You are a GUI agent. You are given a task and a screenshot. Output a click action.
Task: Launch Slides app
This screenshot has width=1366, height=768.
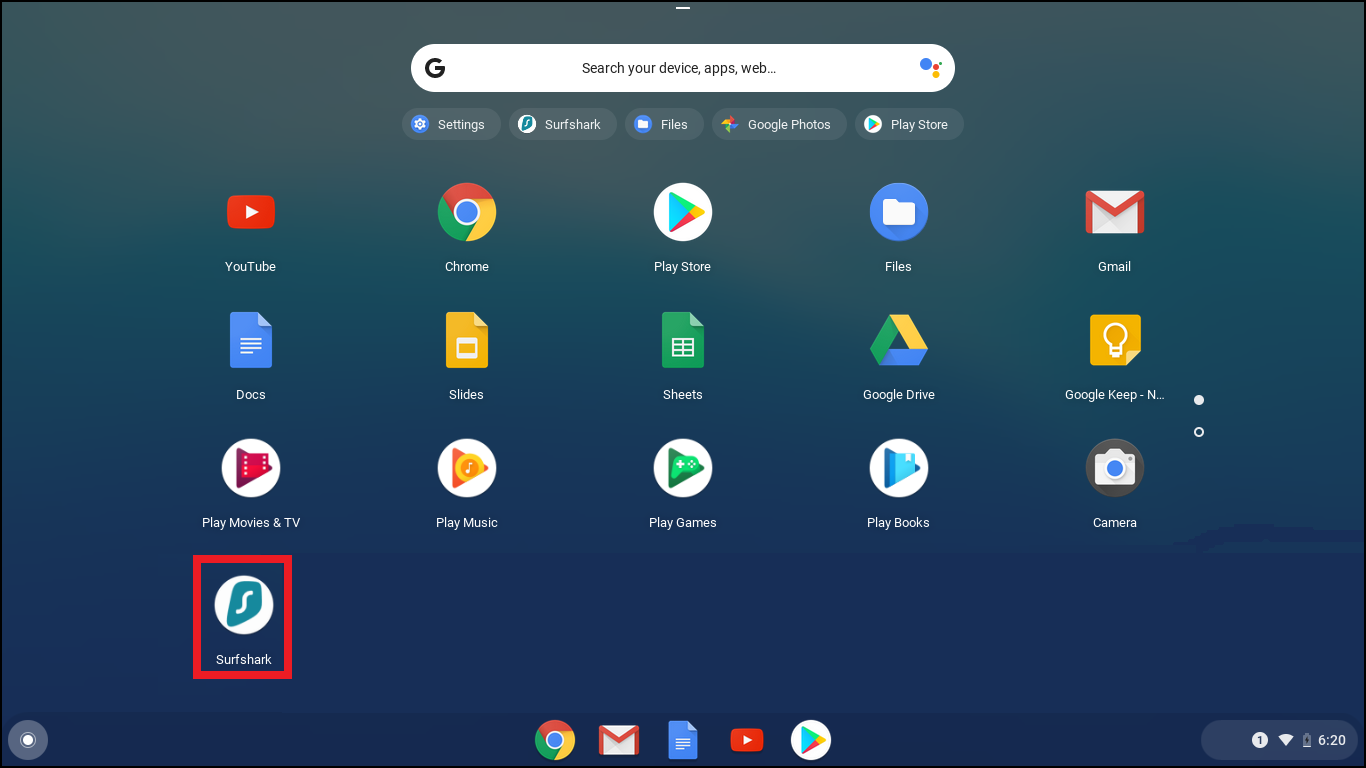[466, 340]
